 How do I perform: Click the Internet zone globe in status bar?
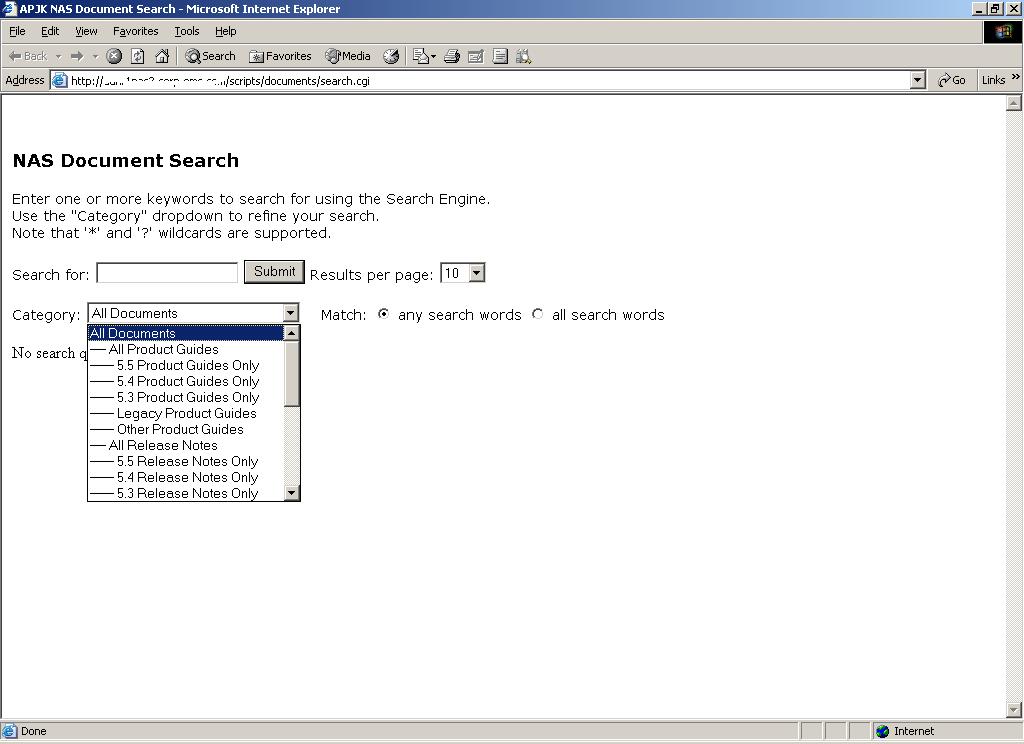(x=883, y=731)
